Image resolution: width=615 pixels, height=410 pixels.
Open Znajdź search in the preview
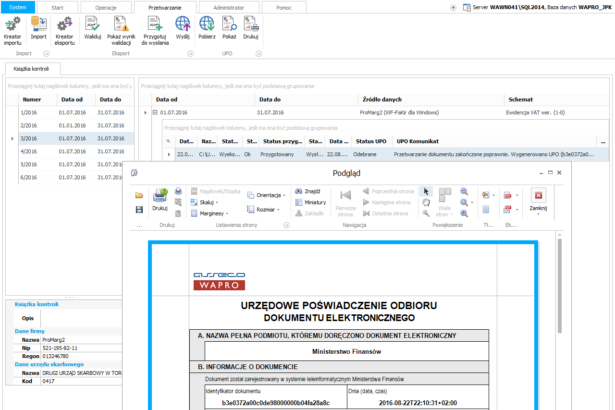click(308, 191)
